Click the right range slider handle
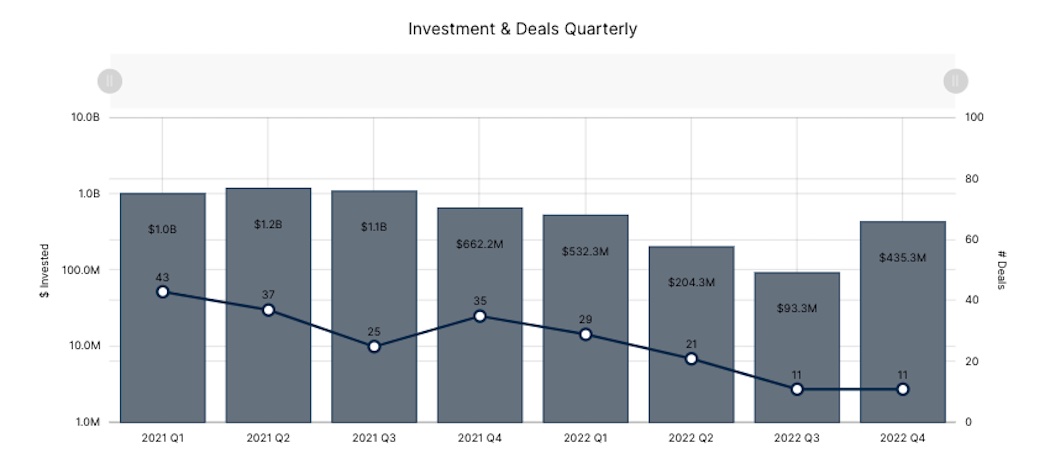This screenshot has width=1050, height=469. coord(955,80)
